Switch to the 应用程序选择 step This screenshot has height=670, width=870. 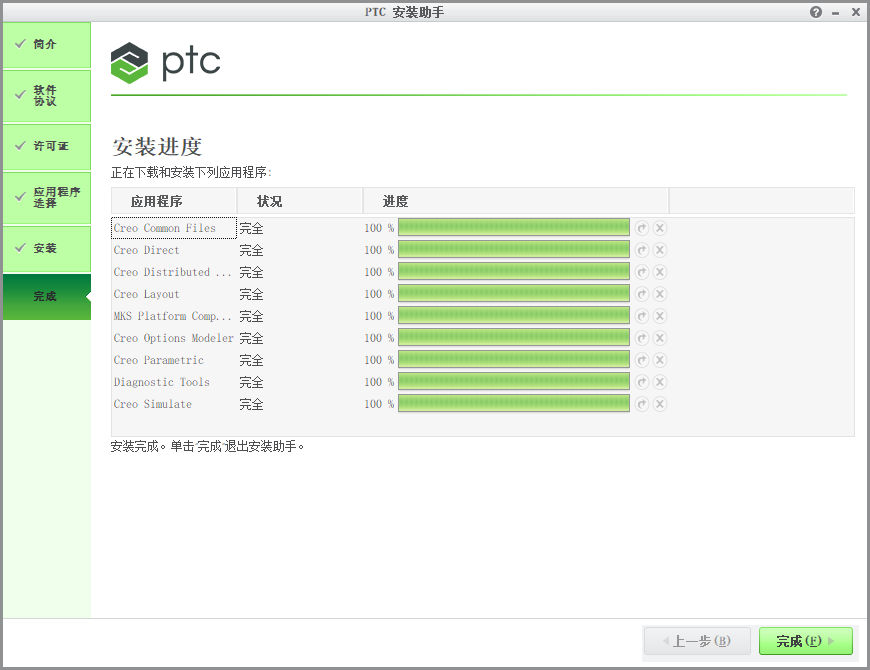tap(47, 197)
